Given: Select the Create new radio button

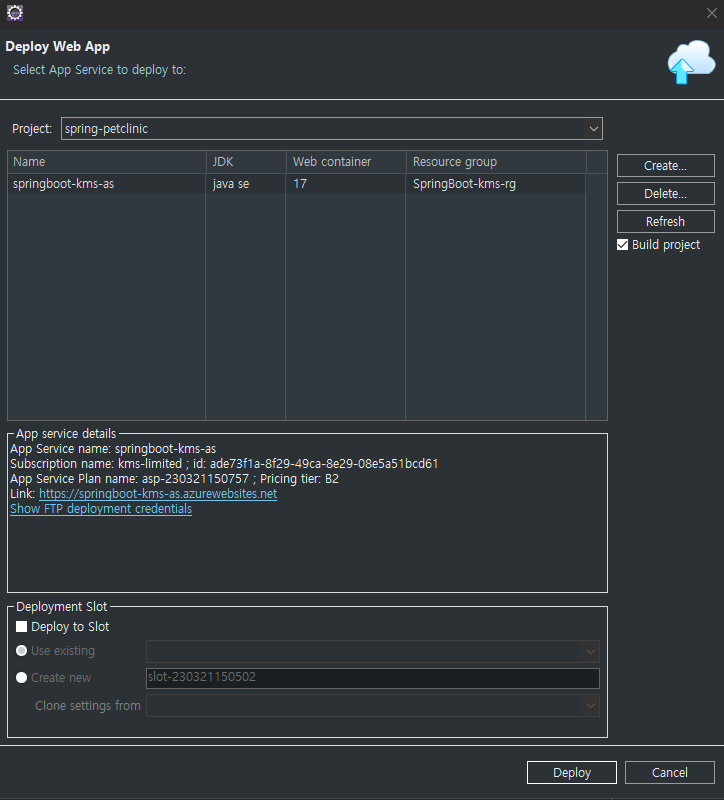Looking at the screenshot, I should (21, 678).
